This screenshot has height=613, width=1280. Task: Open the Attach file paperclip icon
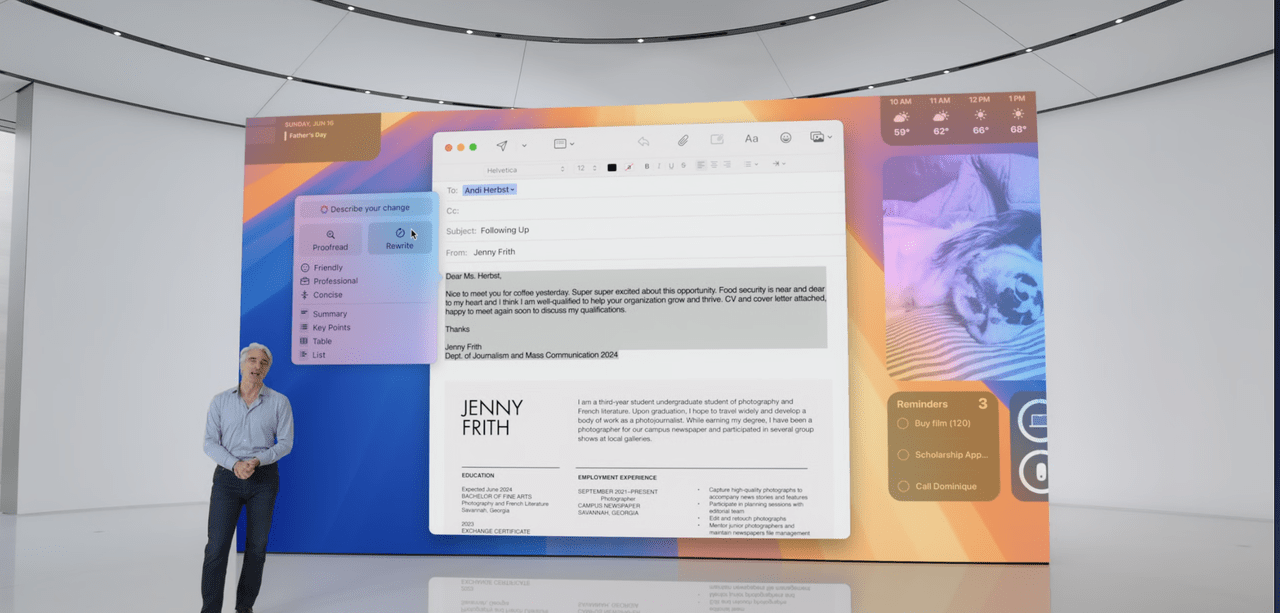point(683,139)
